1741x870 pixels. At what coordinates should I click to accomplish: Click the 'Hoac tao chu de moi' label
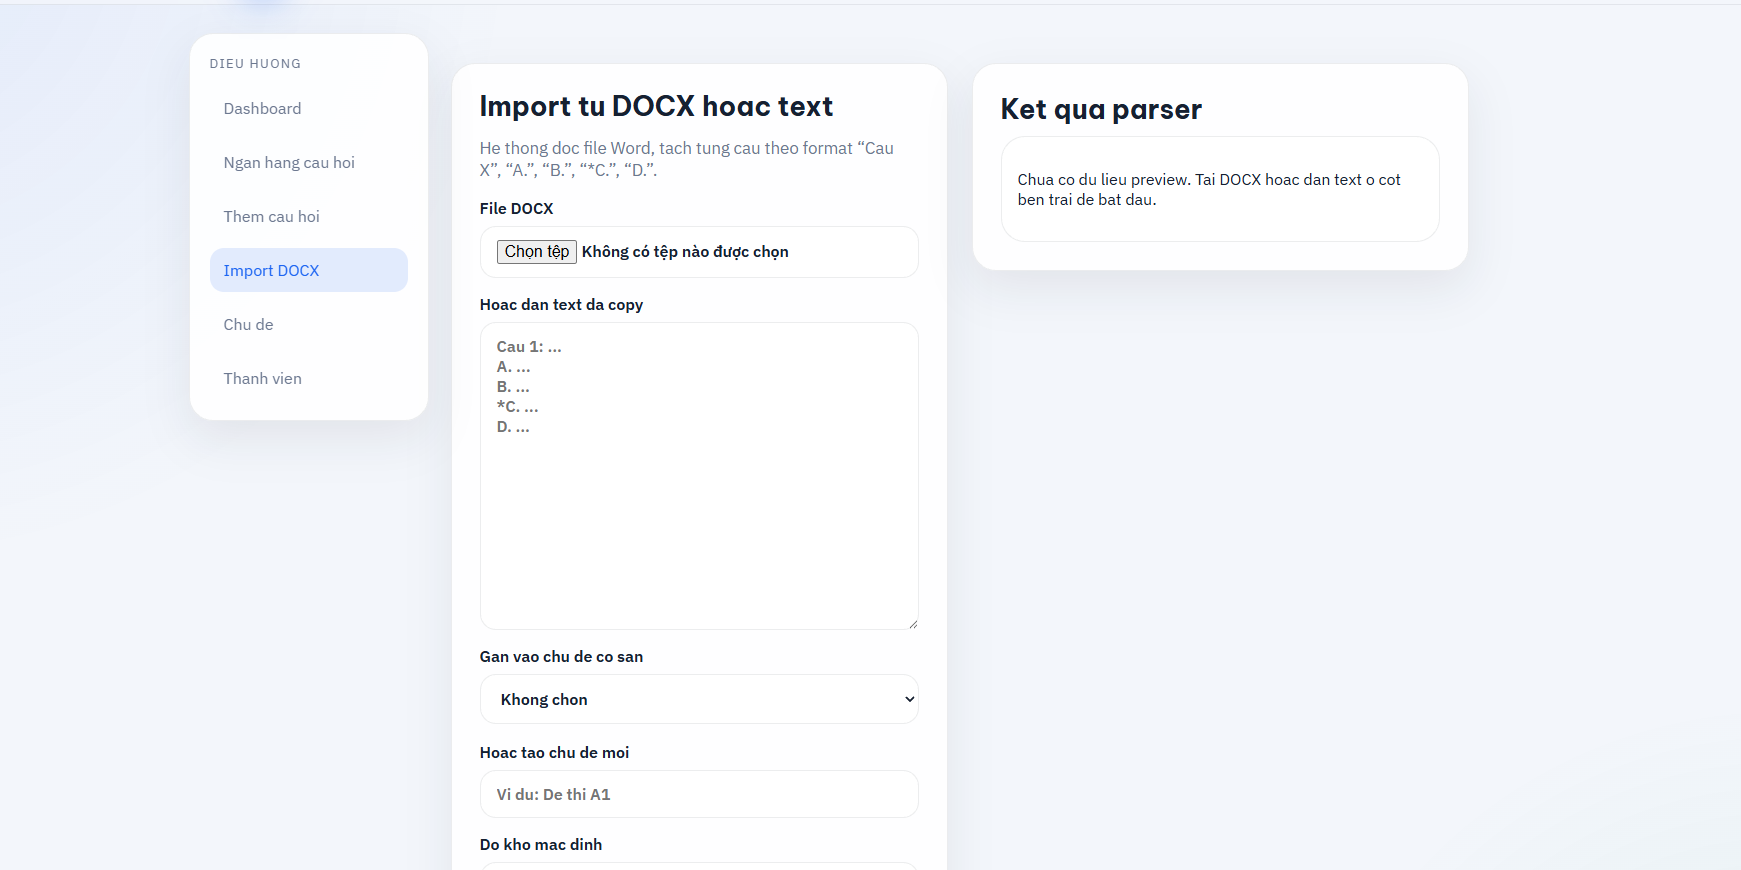pos(554,753)
